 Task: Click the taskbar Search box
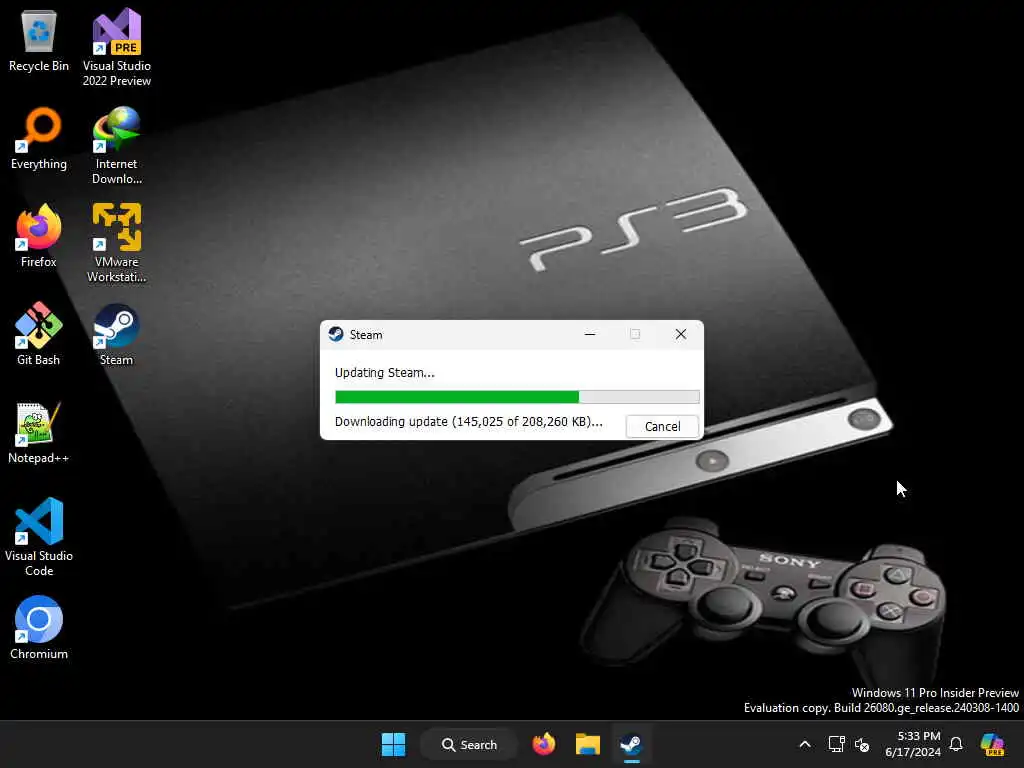pos(469,744)
